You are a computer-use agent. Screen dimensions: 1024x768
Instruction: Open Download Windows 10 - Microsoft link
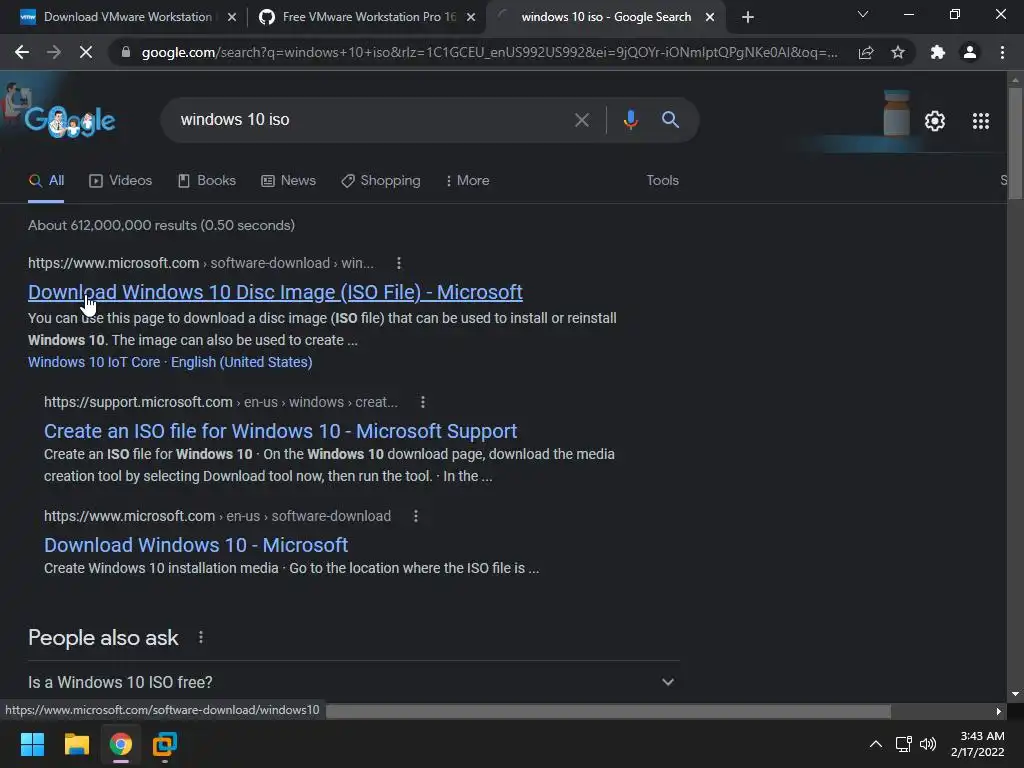point(196,545)
